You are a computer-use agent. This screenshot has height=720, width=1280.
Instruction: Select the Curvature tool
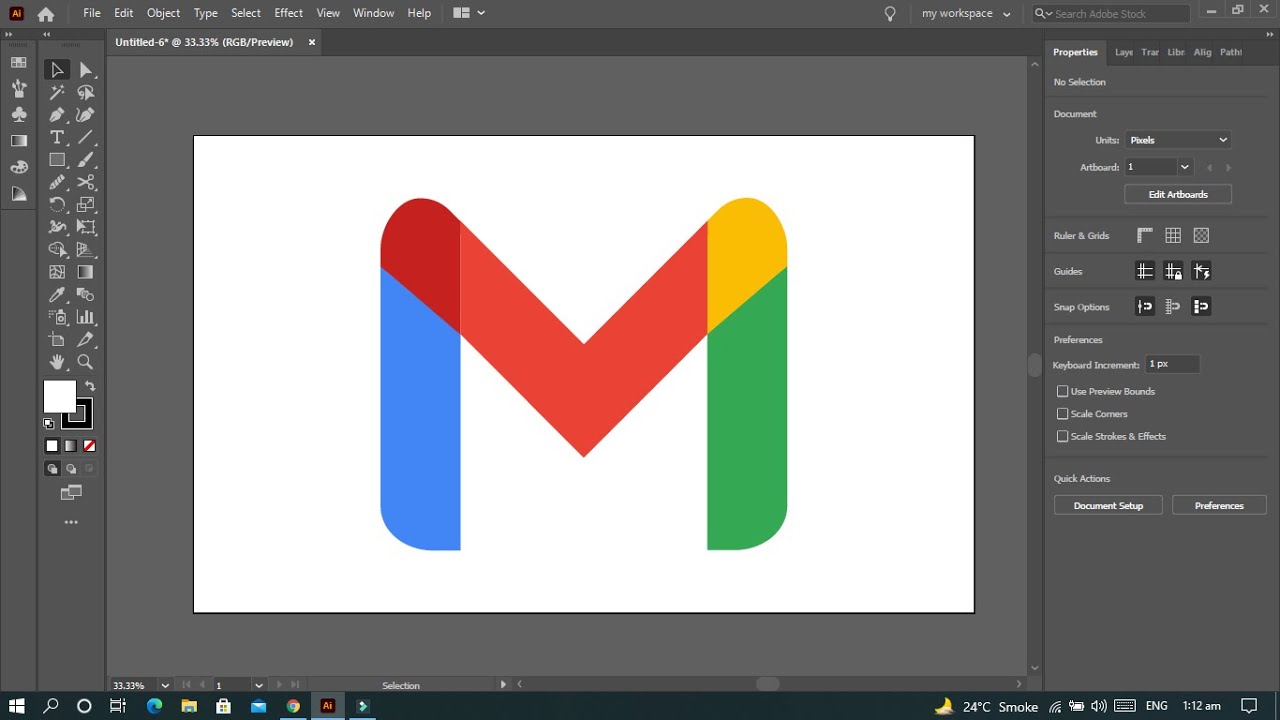click(x=86, y=115)
